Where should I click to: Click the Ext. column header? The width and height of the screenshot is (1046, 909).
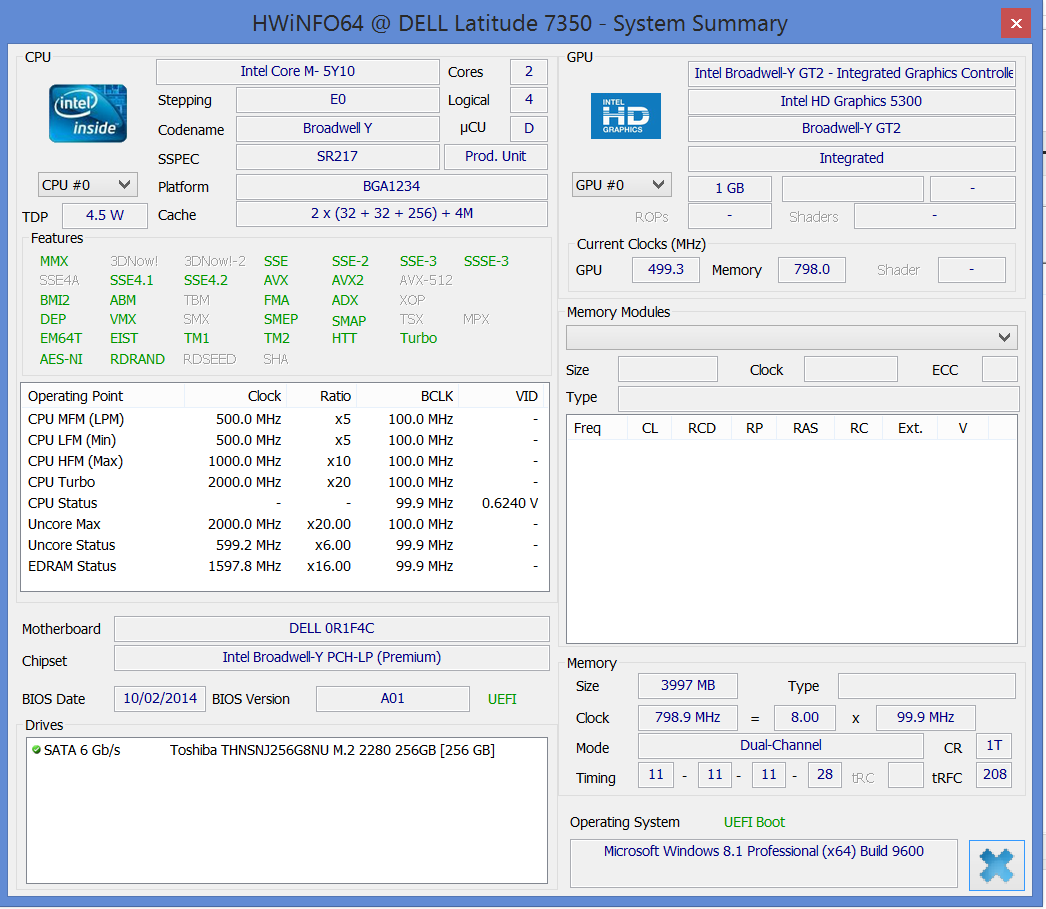[x=910, y=428]
